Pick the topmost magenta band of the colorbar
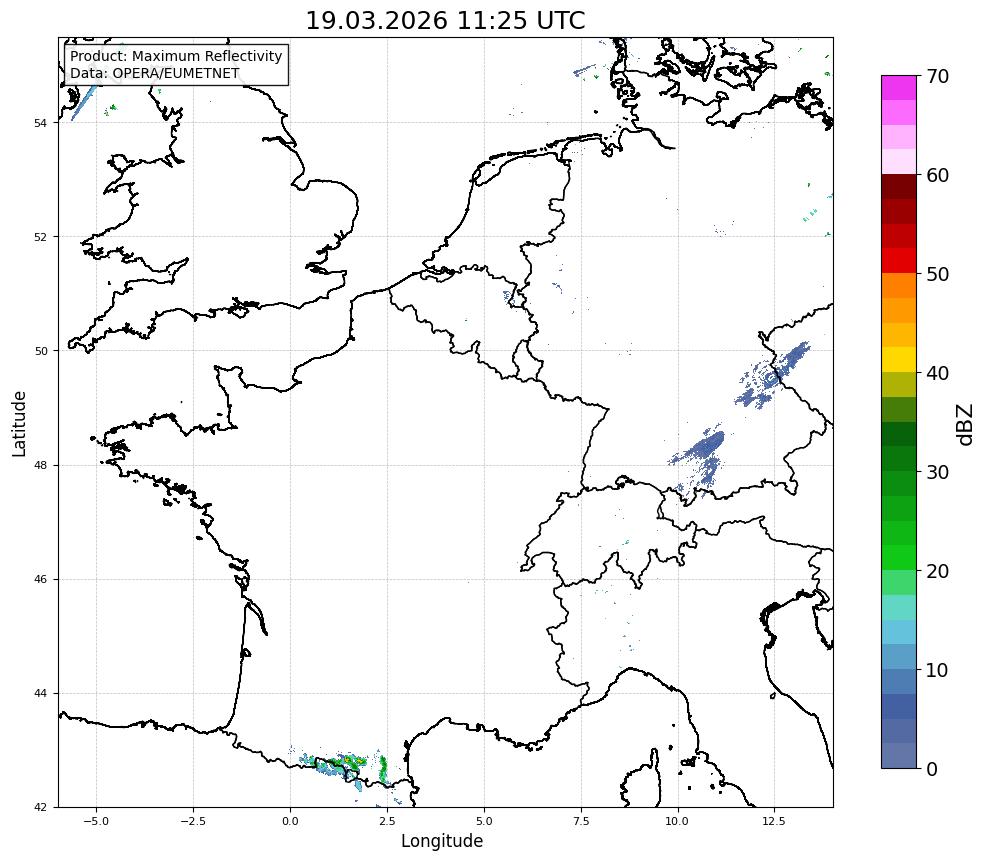 point(899,88)
